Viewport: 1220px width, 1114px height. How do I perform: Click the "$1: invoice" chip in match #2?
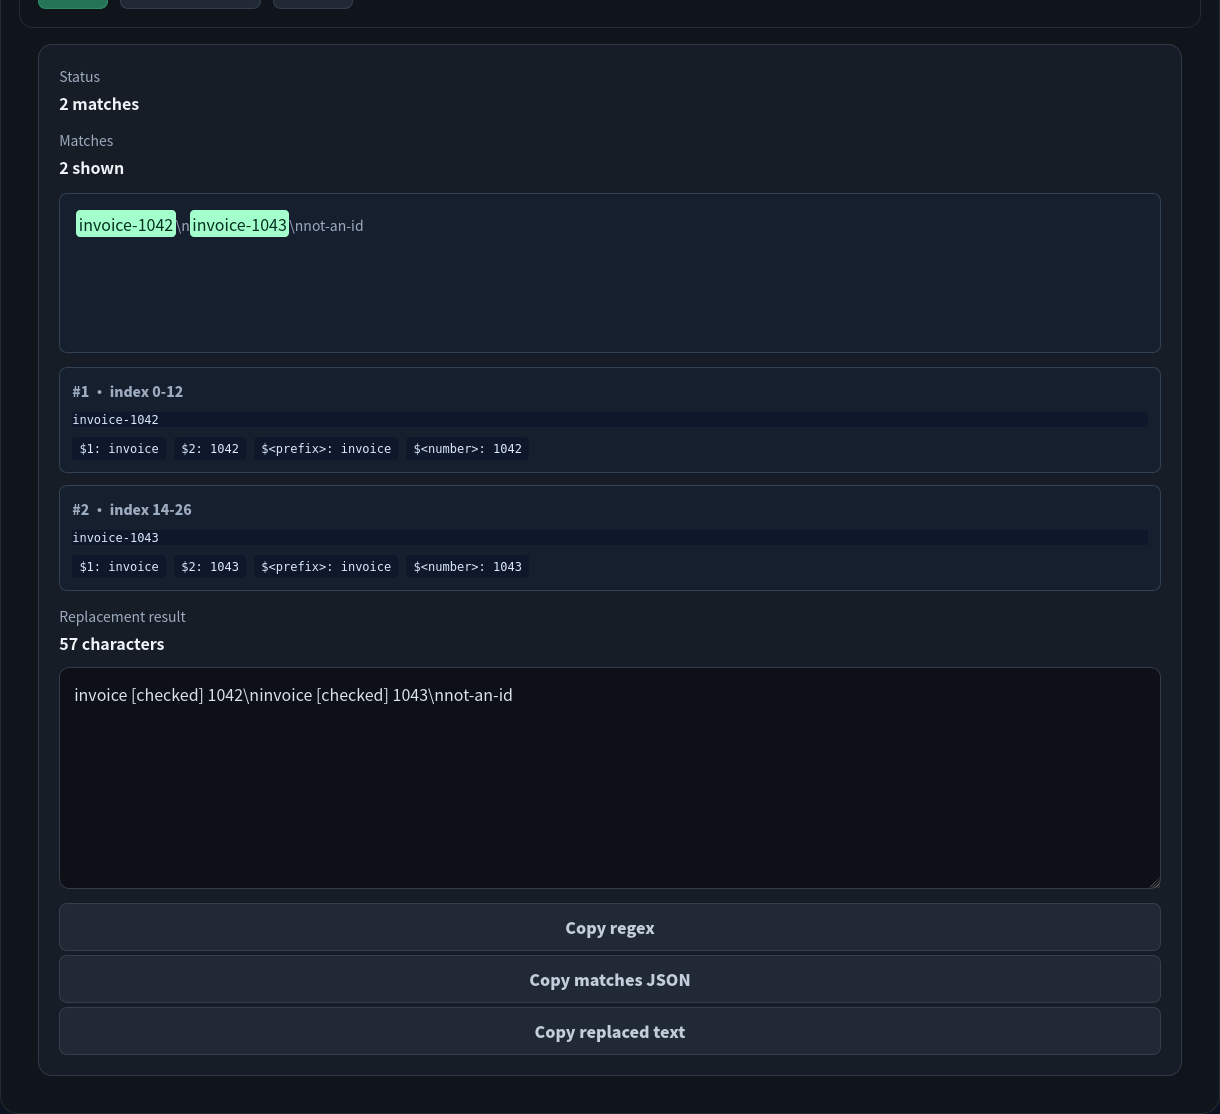pos(119,567)
